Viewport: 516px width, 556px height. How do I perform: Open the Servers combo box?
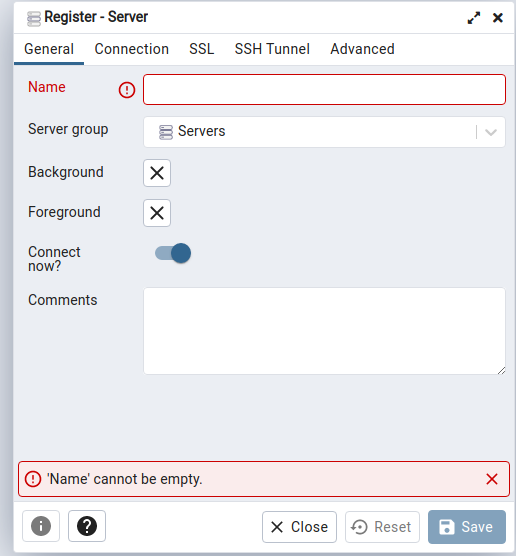[324, 132]
